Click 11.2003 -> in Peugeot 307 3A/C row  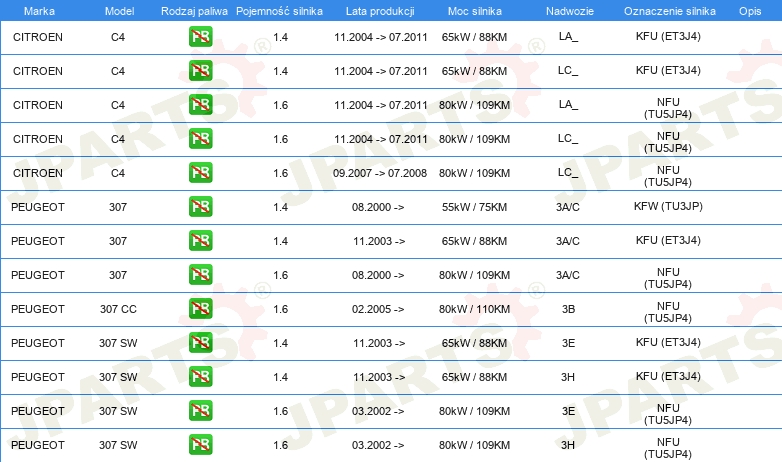click(x=379, y=241)
